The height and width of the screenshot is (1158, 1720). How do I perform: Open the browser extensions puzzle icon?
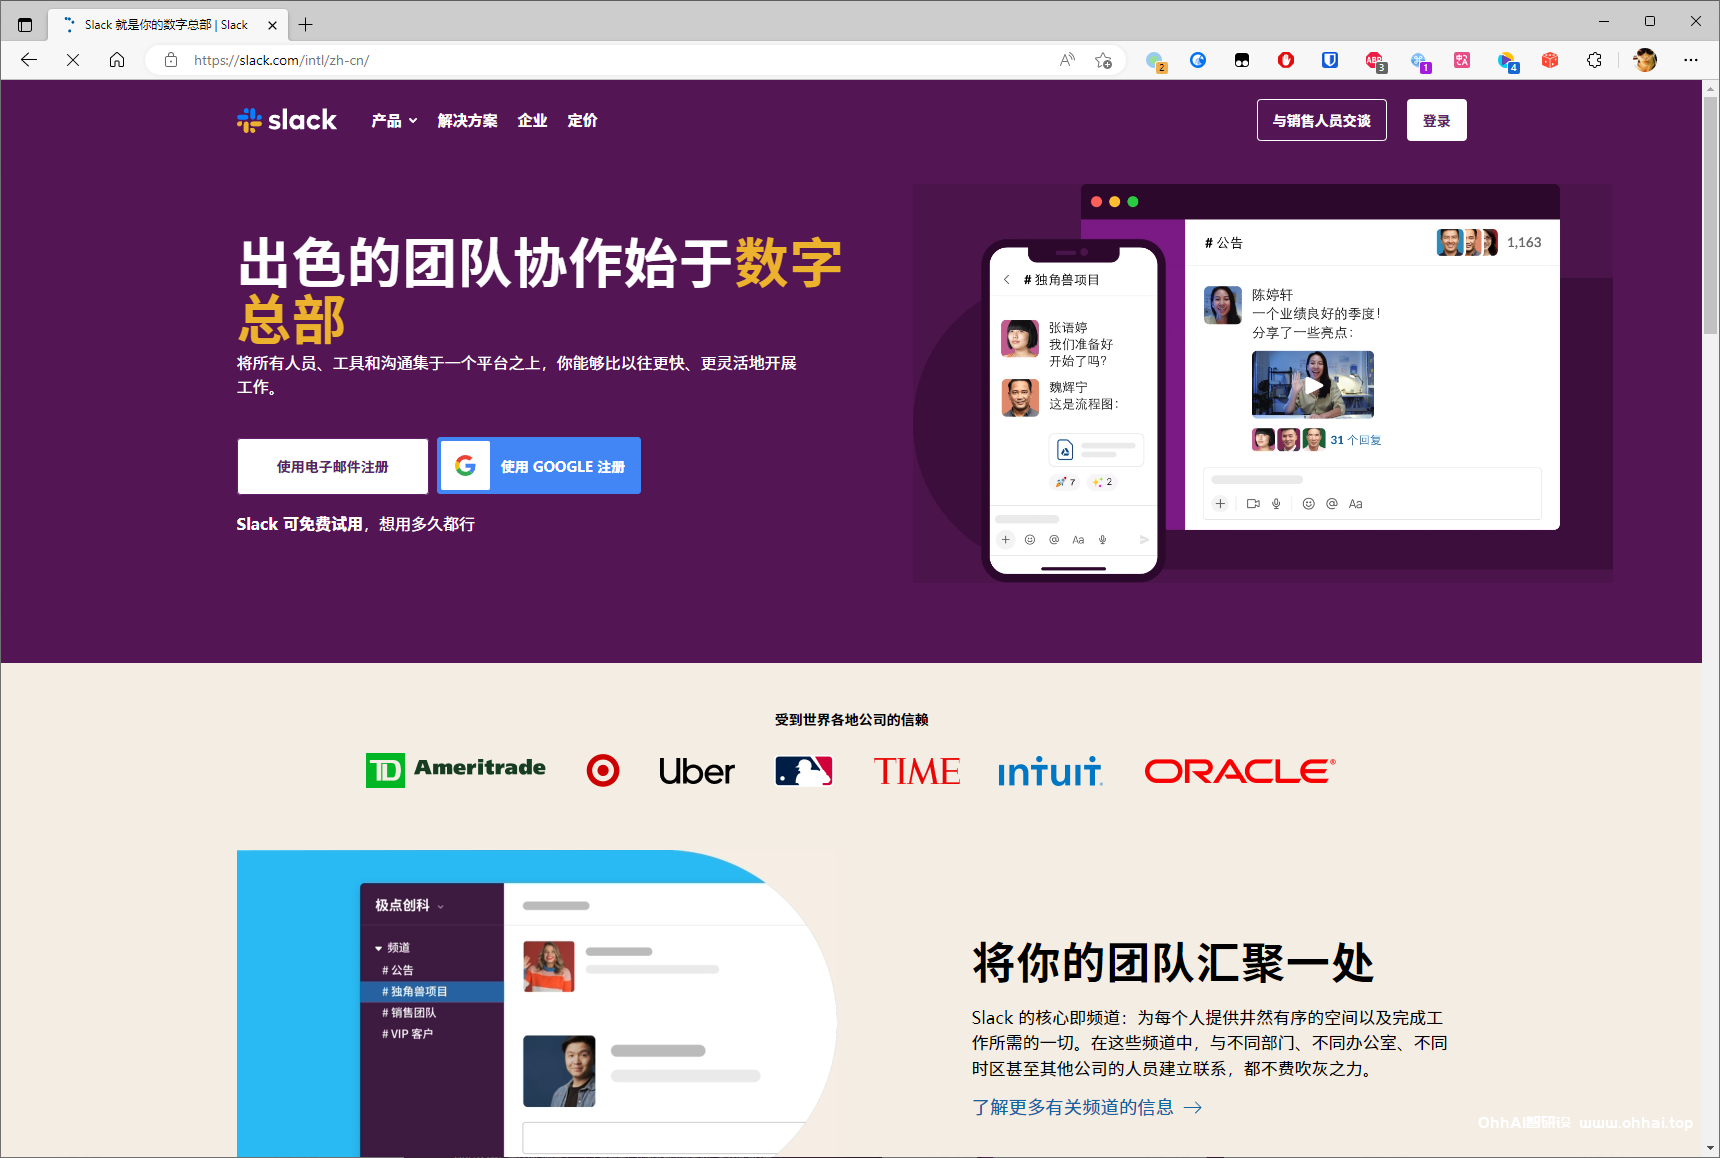click(x=1594, y=60)
